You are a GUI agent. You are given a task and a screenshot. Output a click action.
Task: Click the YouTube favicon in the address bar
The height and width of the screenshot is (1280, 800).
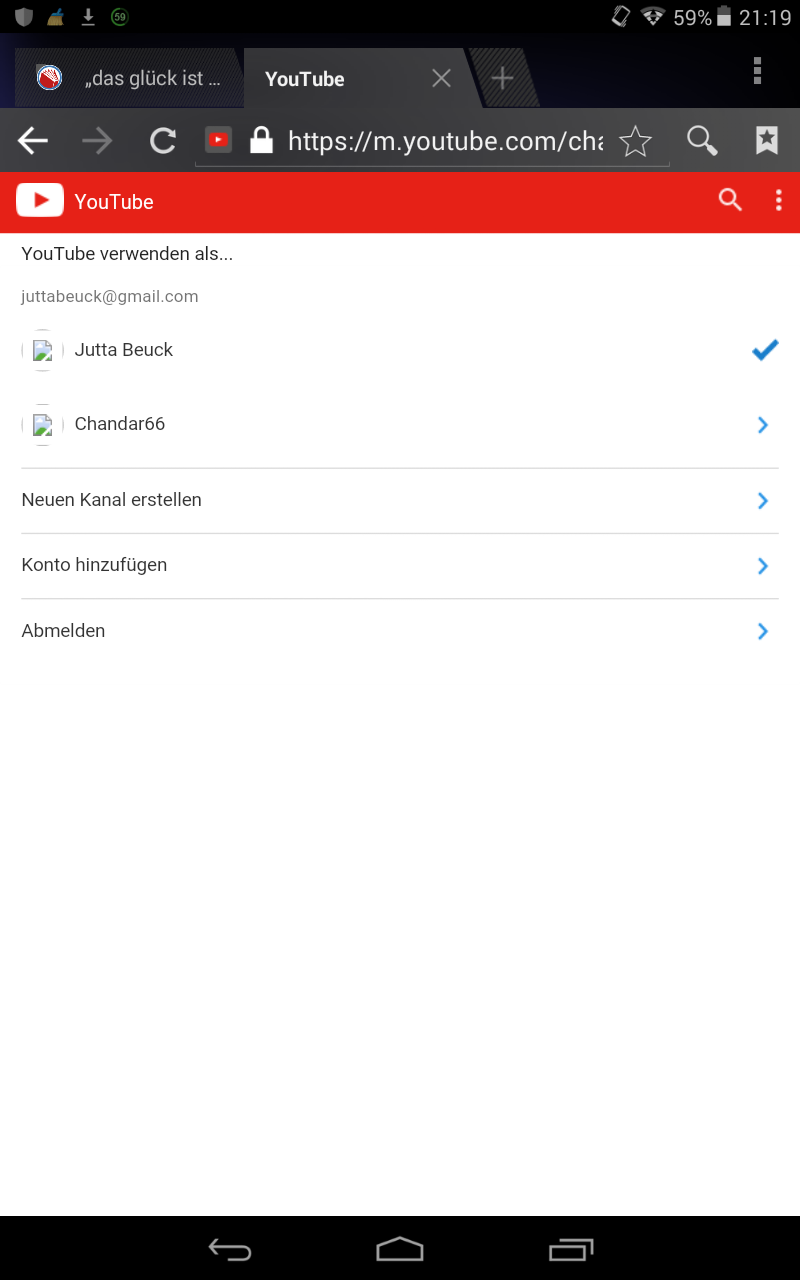click(217, 140)
